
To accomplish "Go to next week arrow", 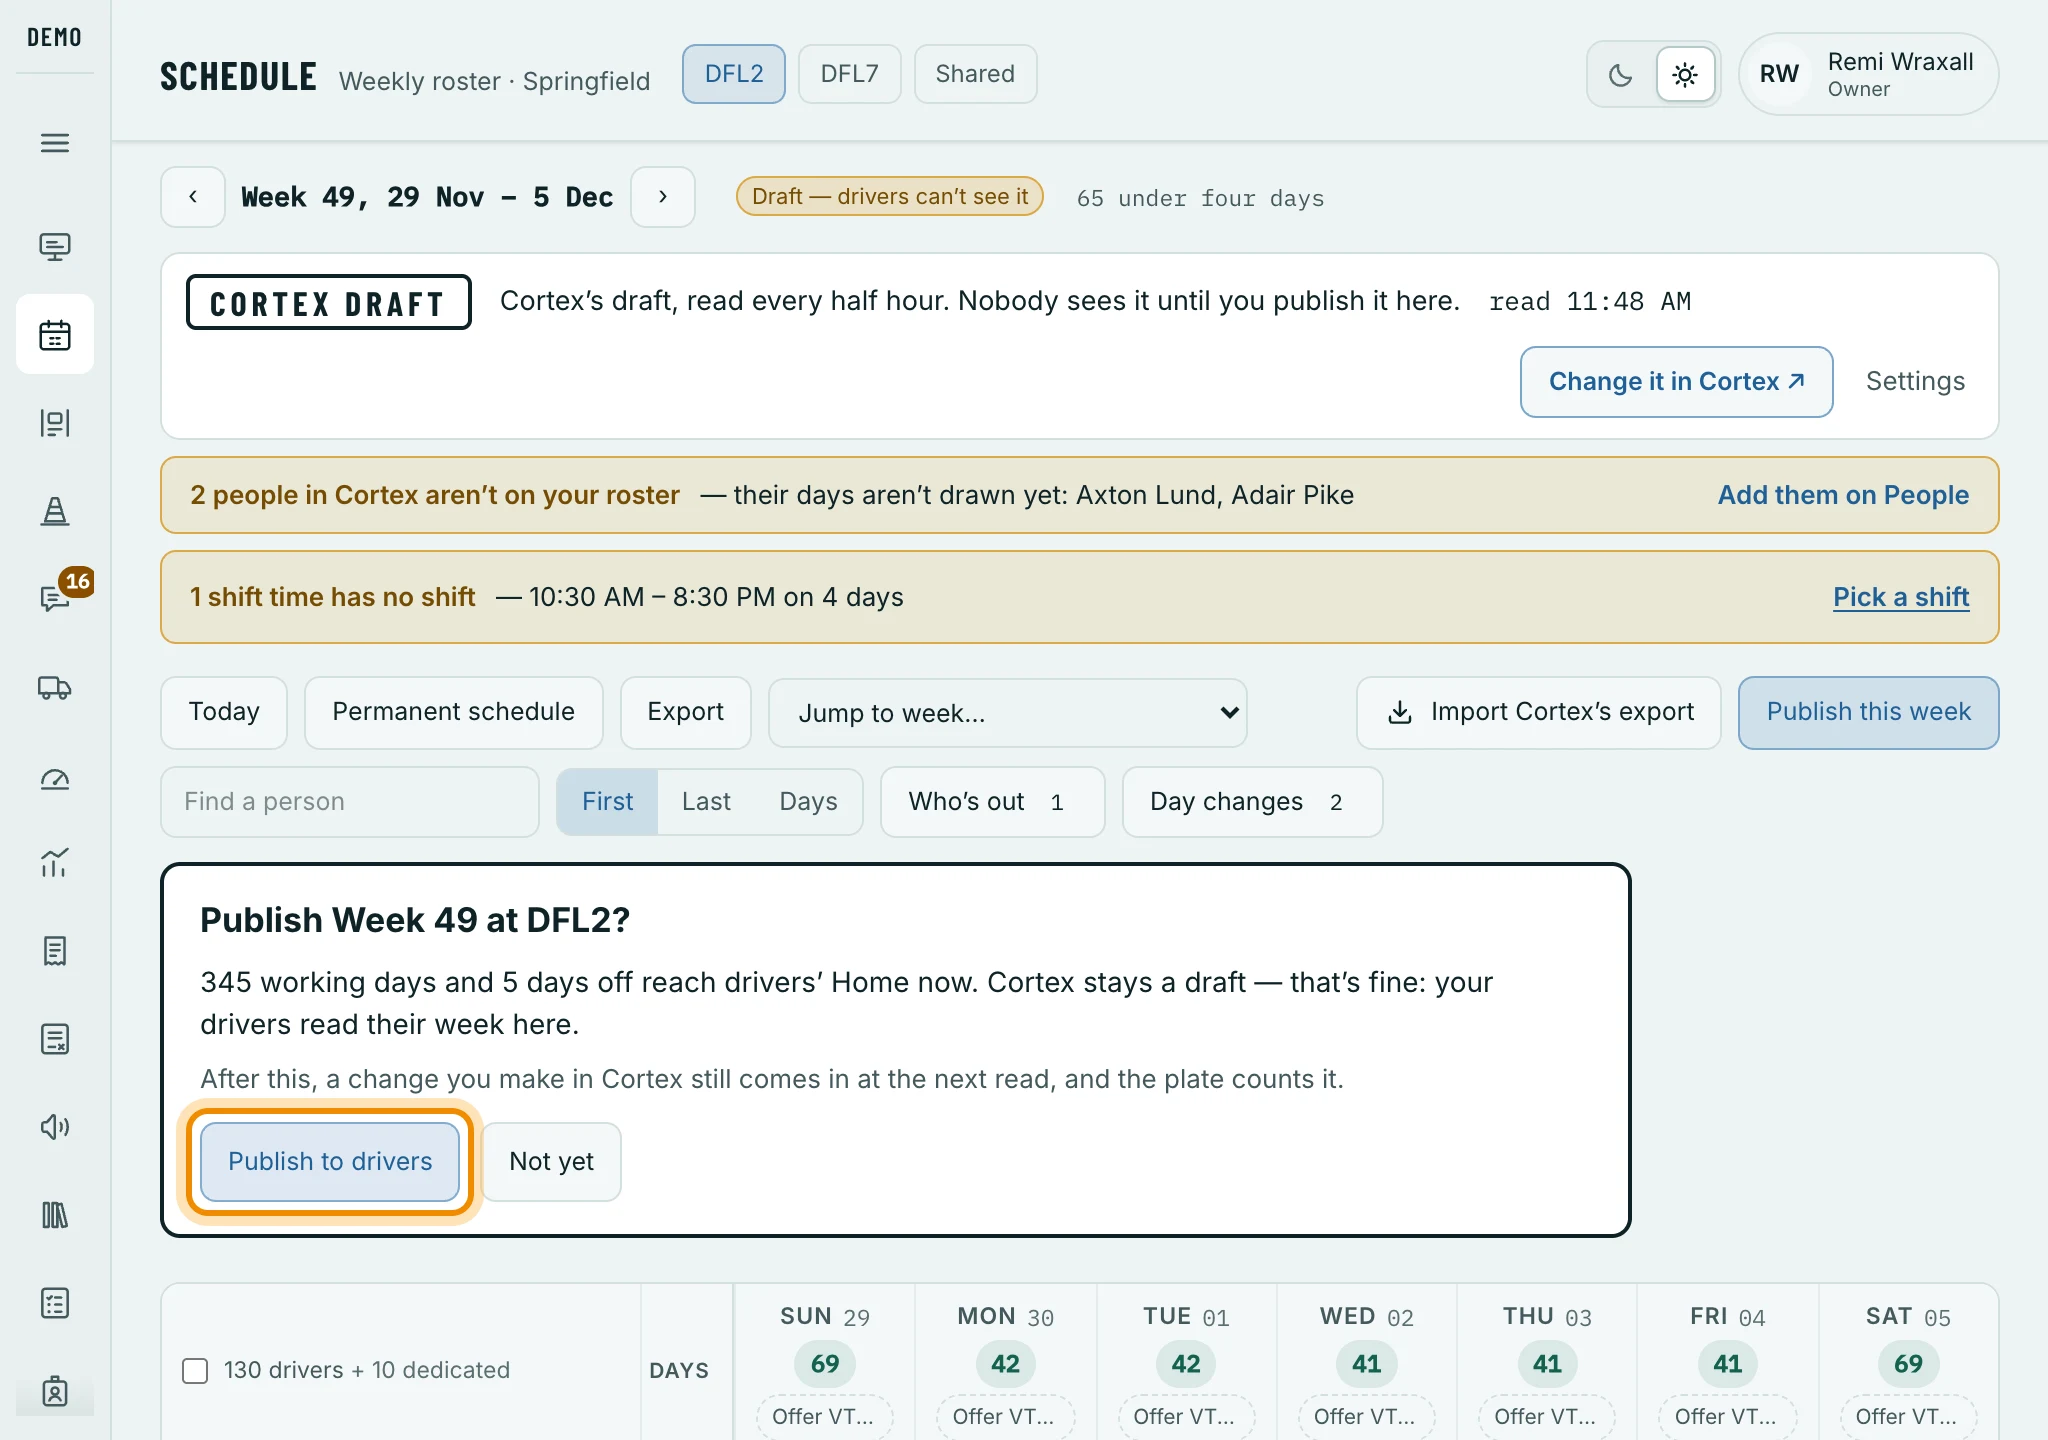I will click(663, 197).
